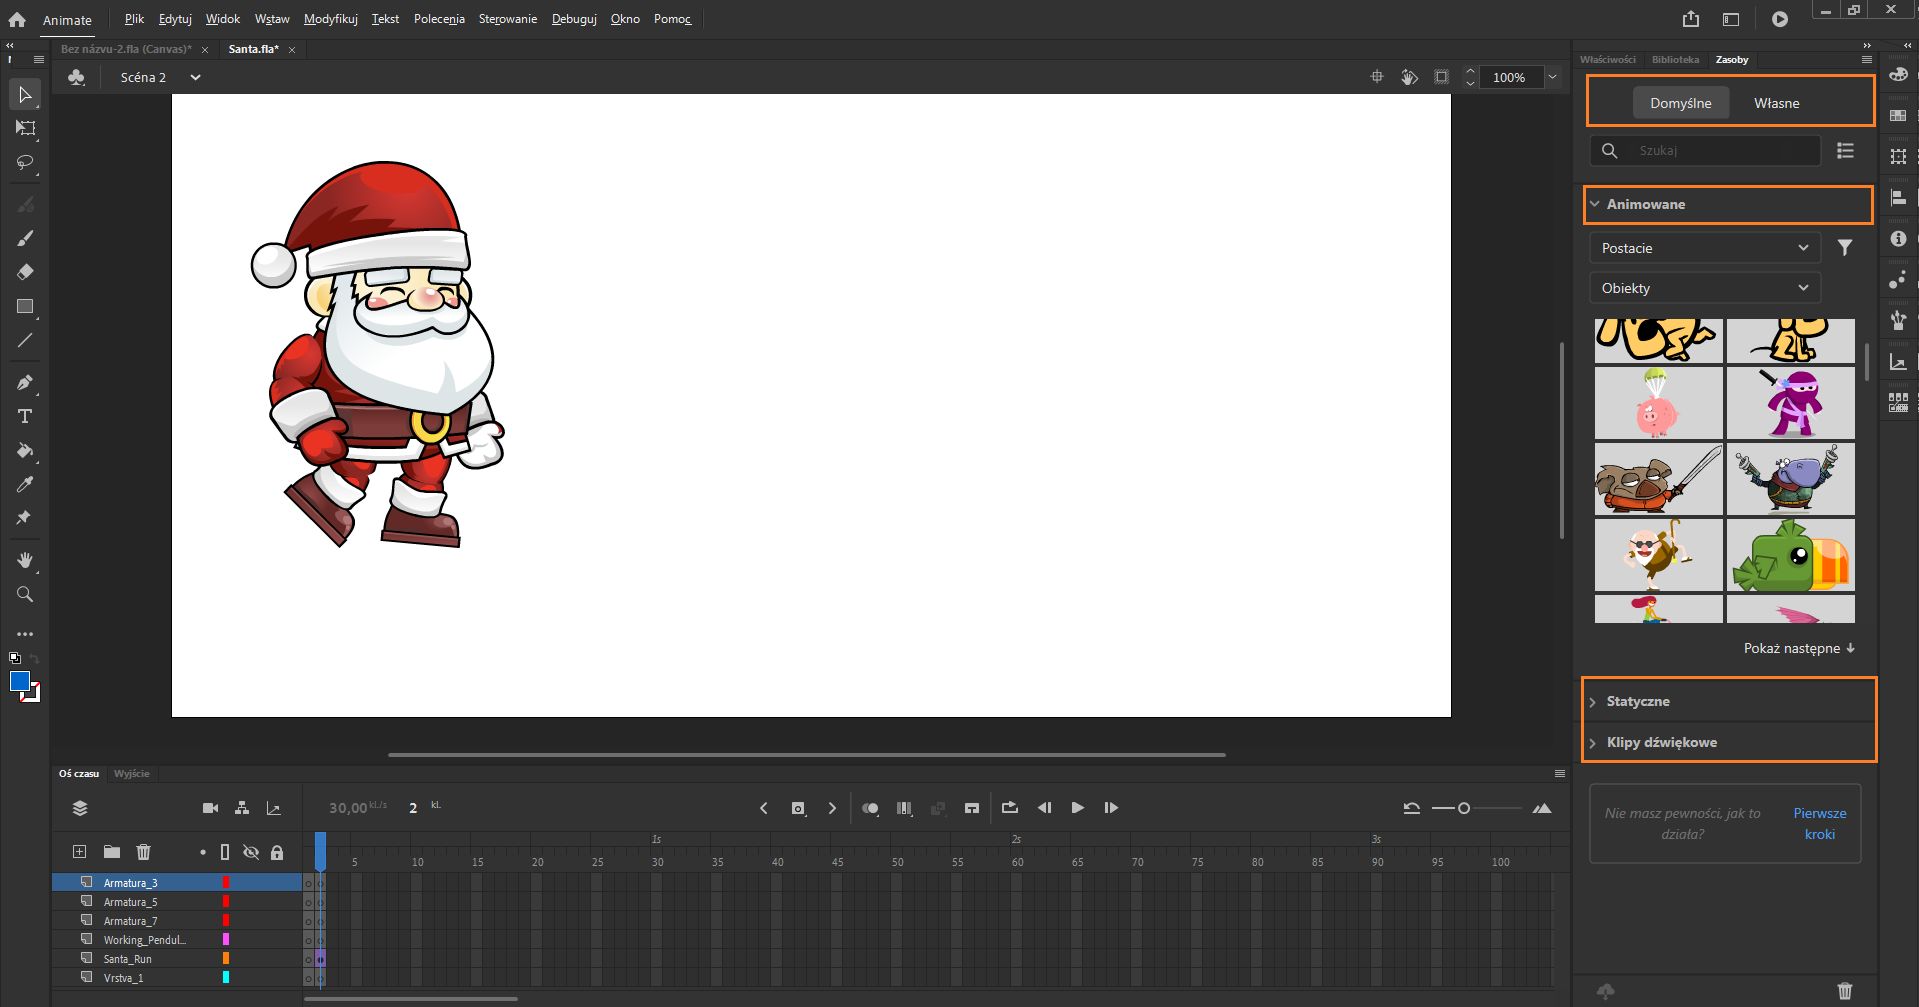
Task: Create a new layer folder
Action: (112, 852)
